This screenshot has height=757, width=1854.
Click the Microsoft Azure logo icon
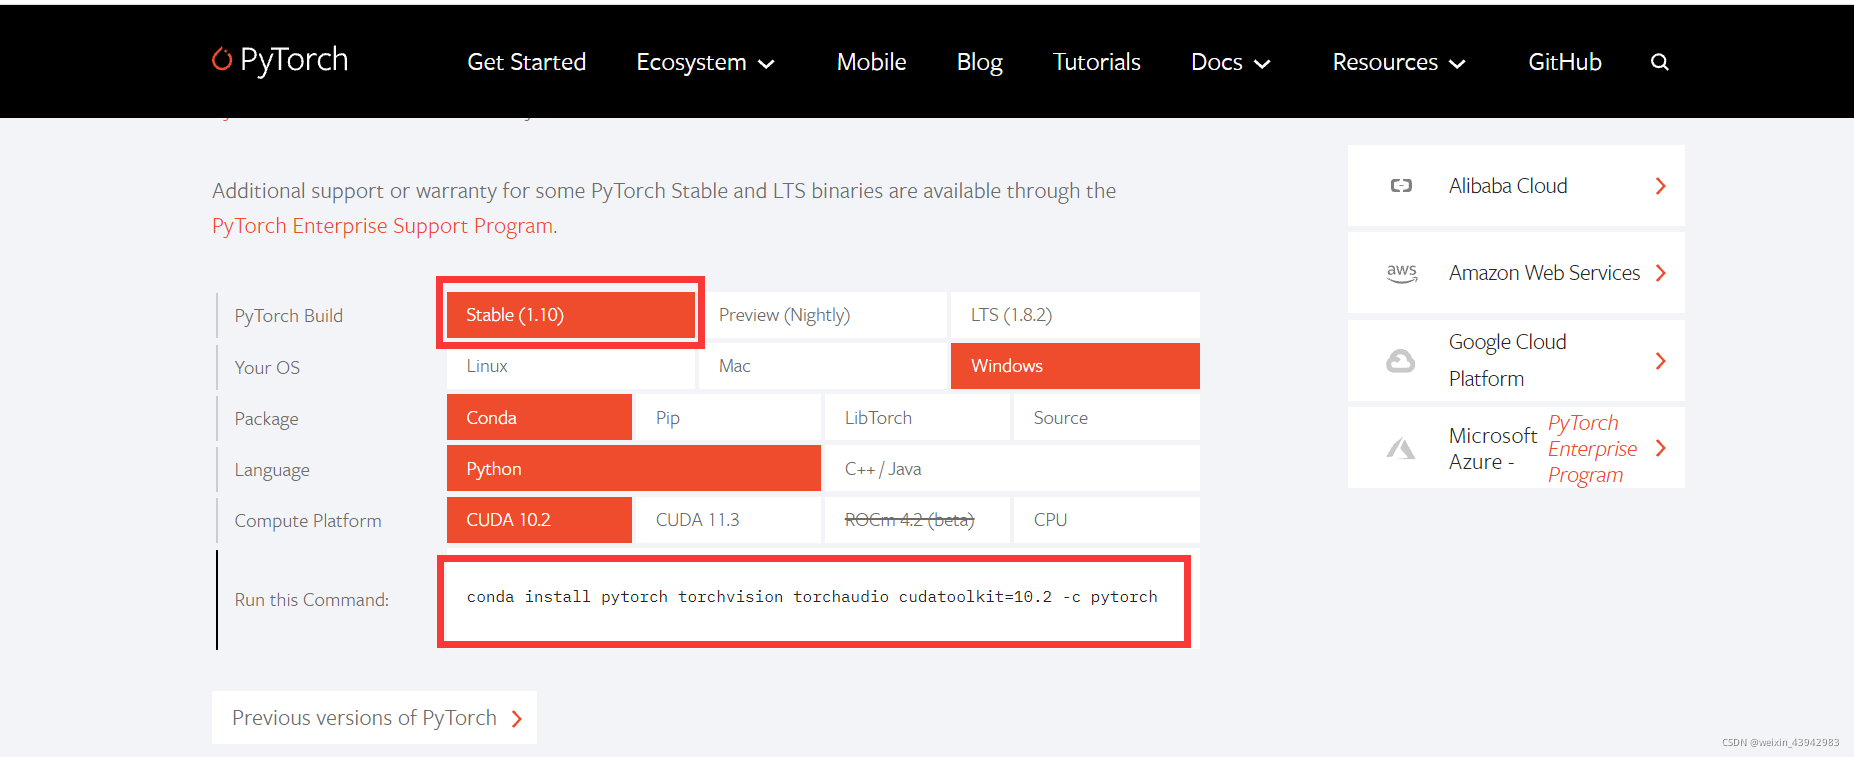tap(1401, 448)
